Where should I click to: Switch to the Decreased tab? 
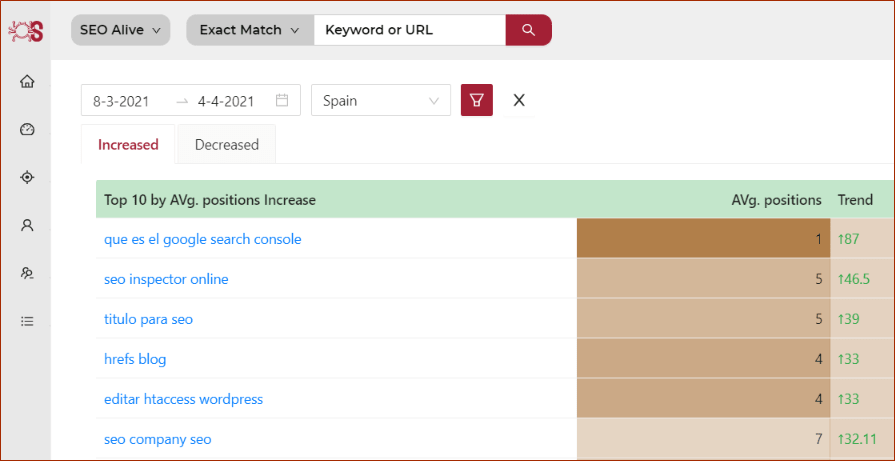coord(227,144)
